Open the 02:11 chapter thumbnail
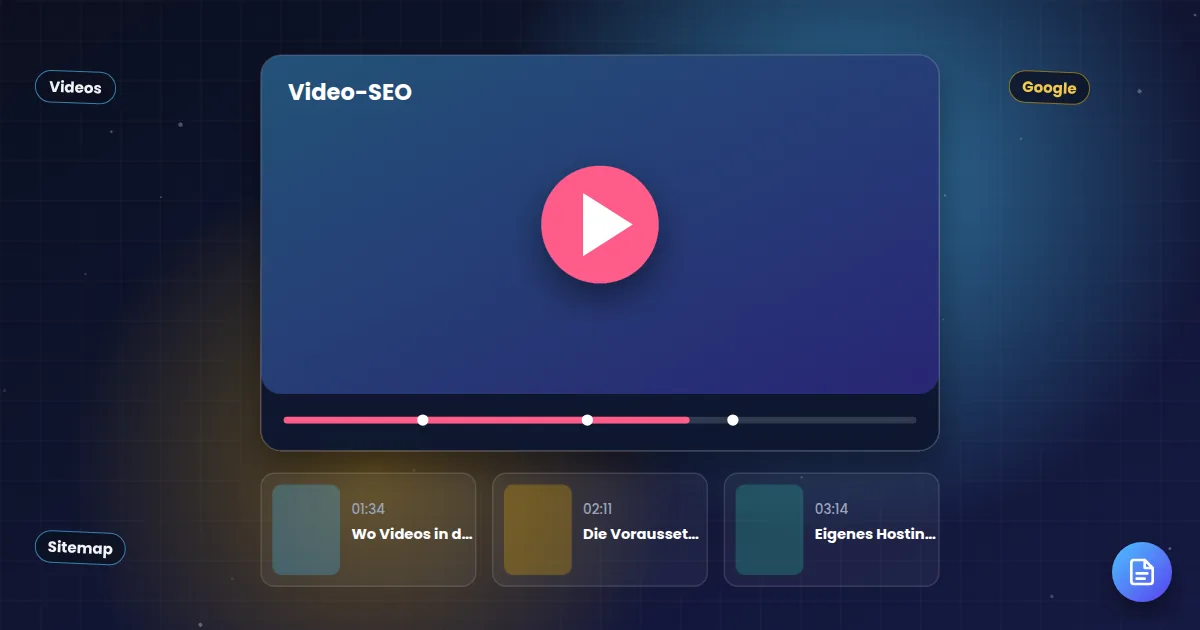 click(x=538, y=530)
